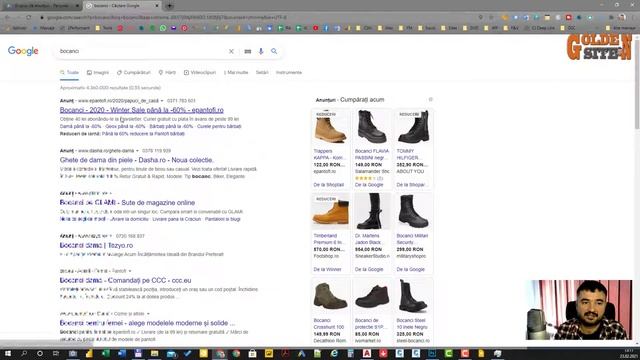Expand dropdown arrow beside dasha.ro ad URL
This screenshot has height=360, width=640.
tap(137, 151)
